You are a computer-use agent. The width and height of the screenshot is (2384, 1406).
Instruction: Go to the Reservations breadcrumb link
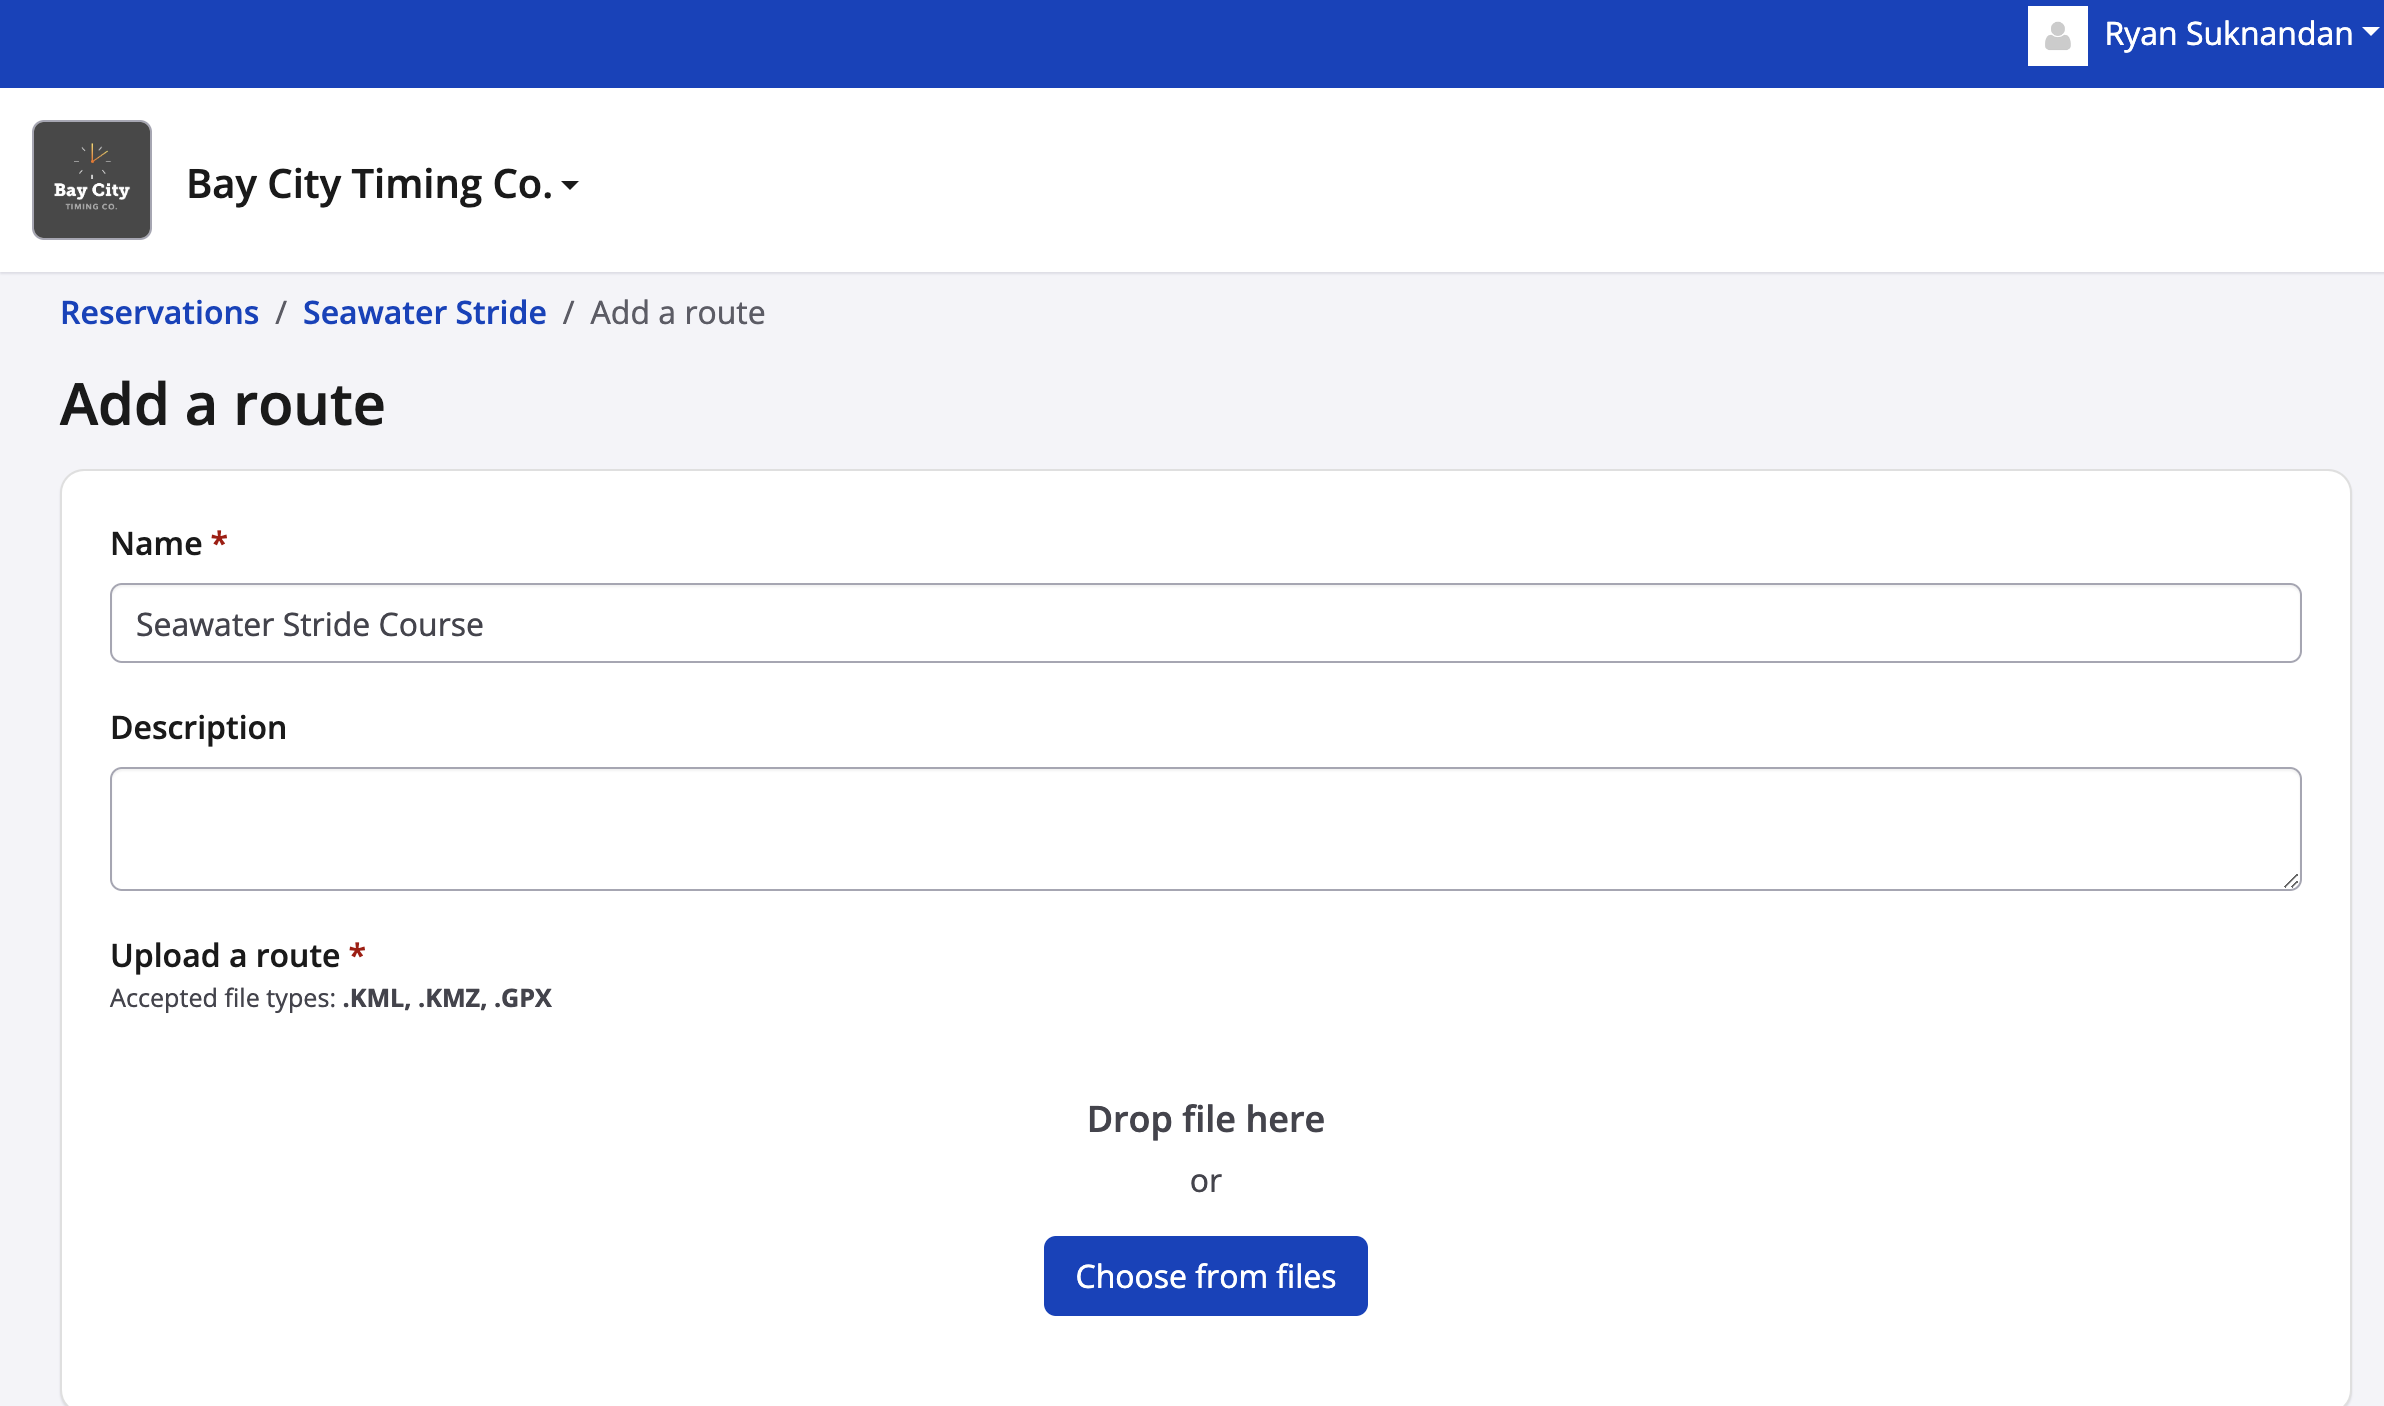[x=160, y=313]
